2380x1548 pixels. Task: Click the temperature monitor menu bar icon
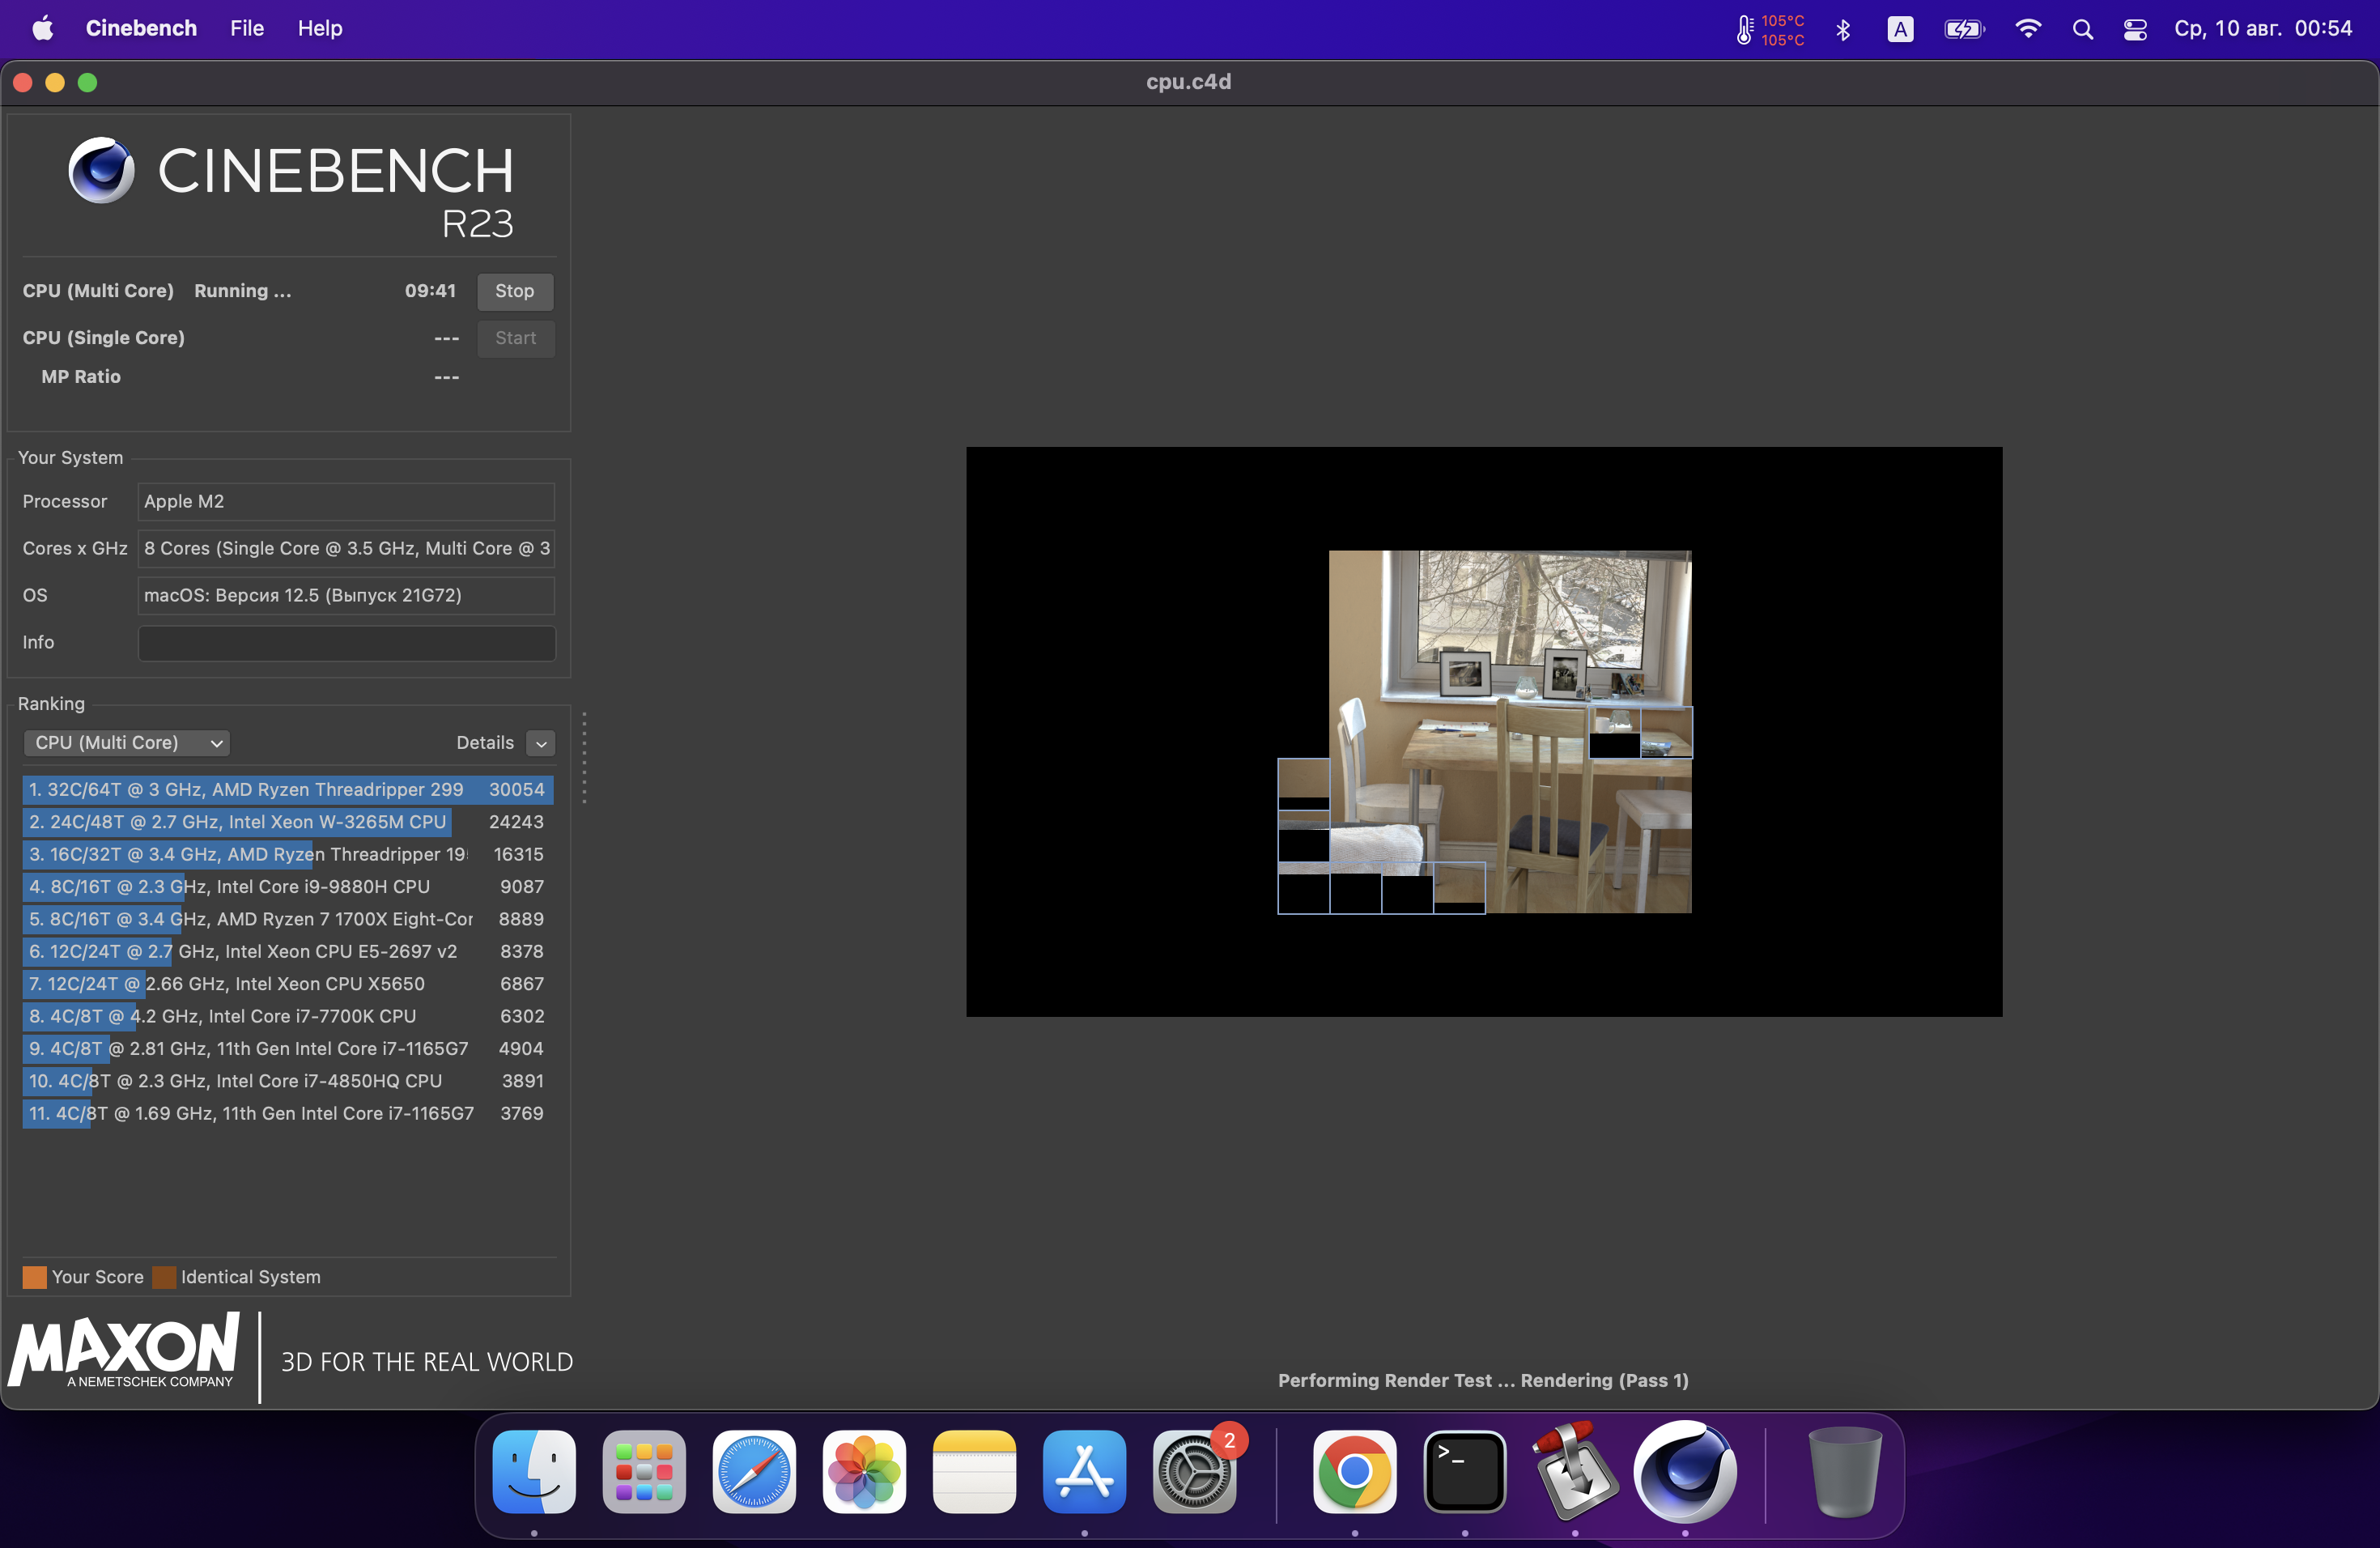pyautogui.click(x=1745, y=29)
